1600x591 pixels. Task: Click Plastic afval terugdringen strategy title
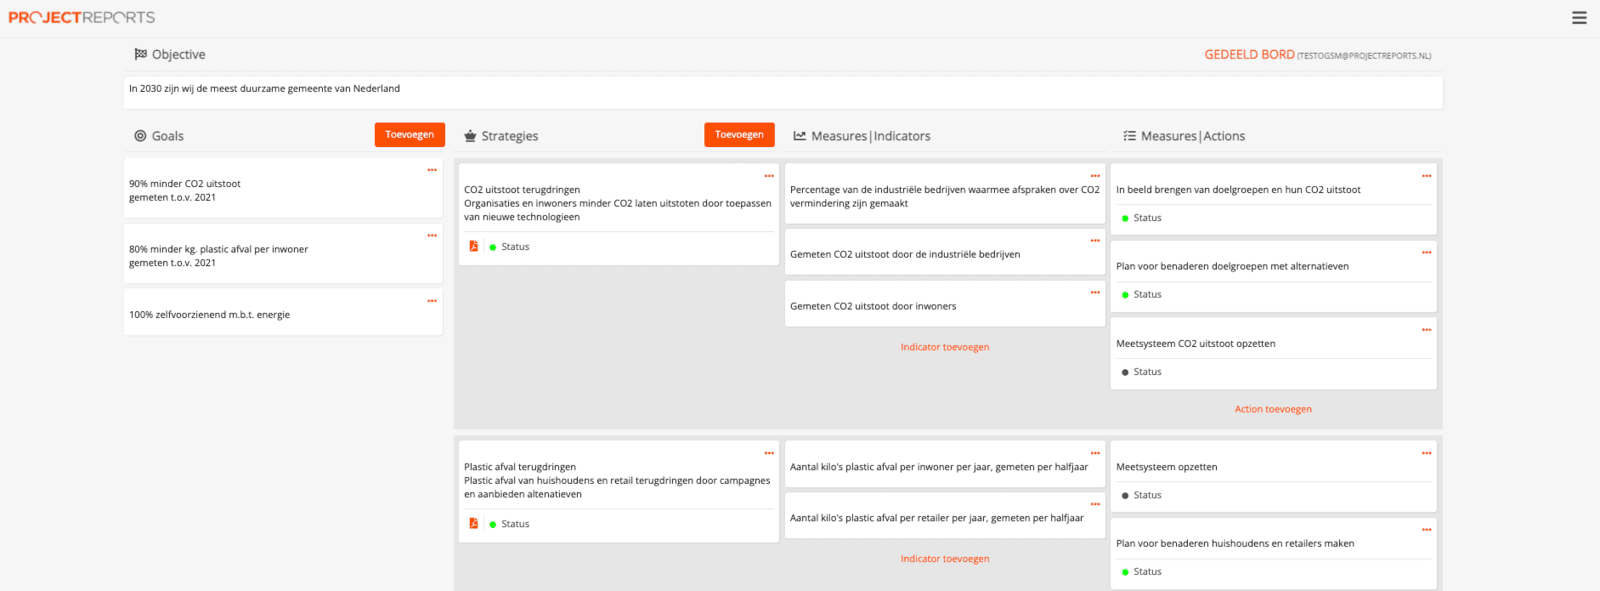click(520, 467)
